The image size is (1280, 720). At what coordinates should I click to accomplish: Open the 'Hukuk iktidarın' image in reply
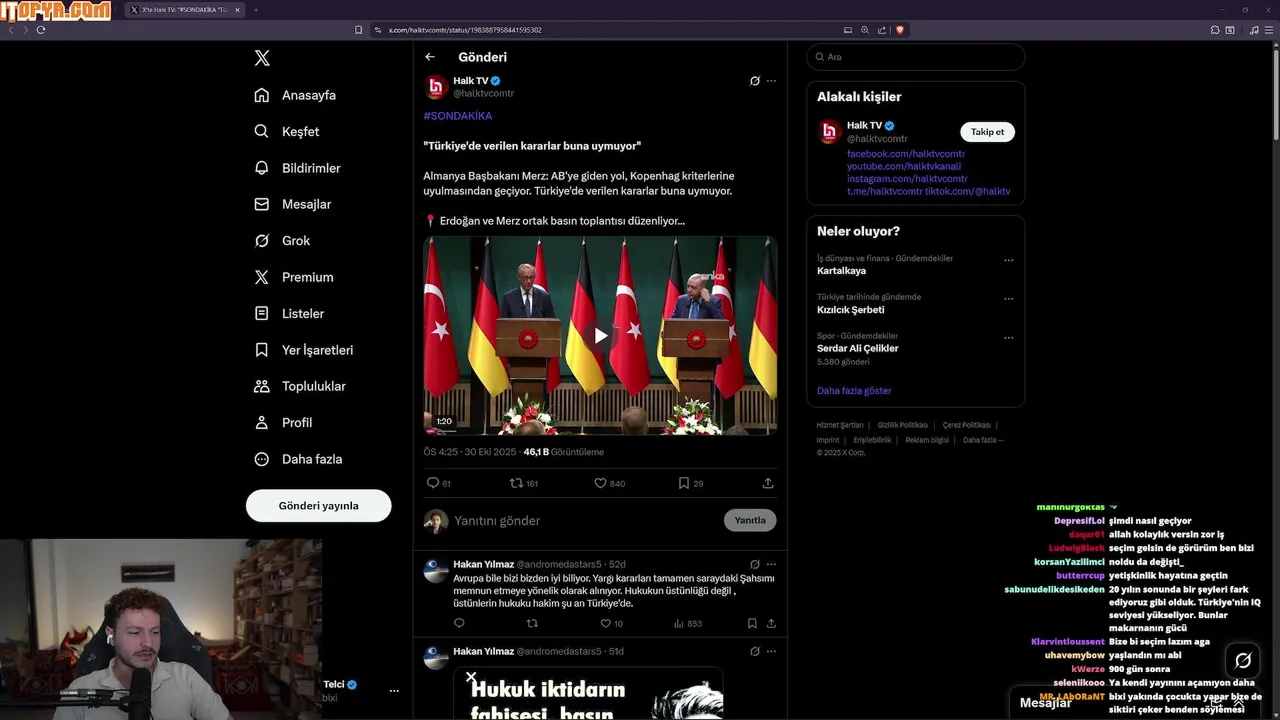(588, 693)
